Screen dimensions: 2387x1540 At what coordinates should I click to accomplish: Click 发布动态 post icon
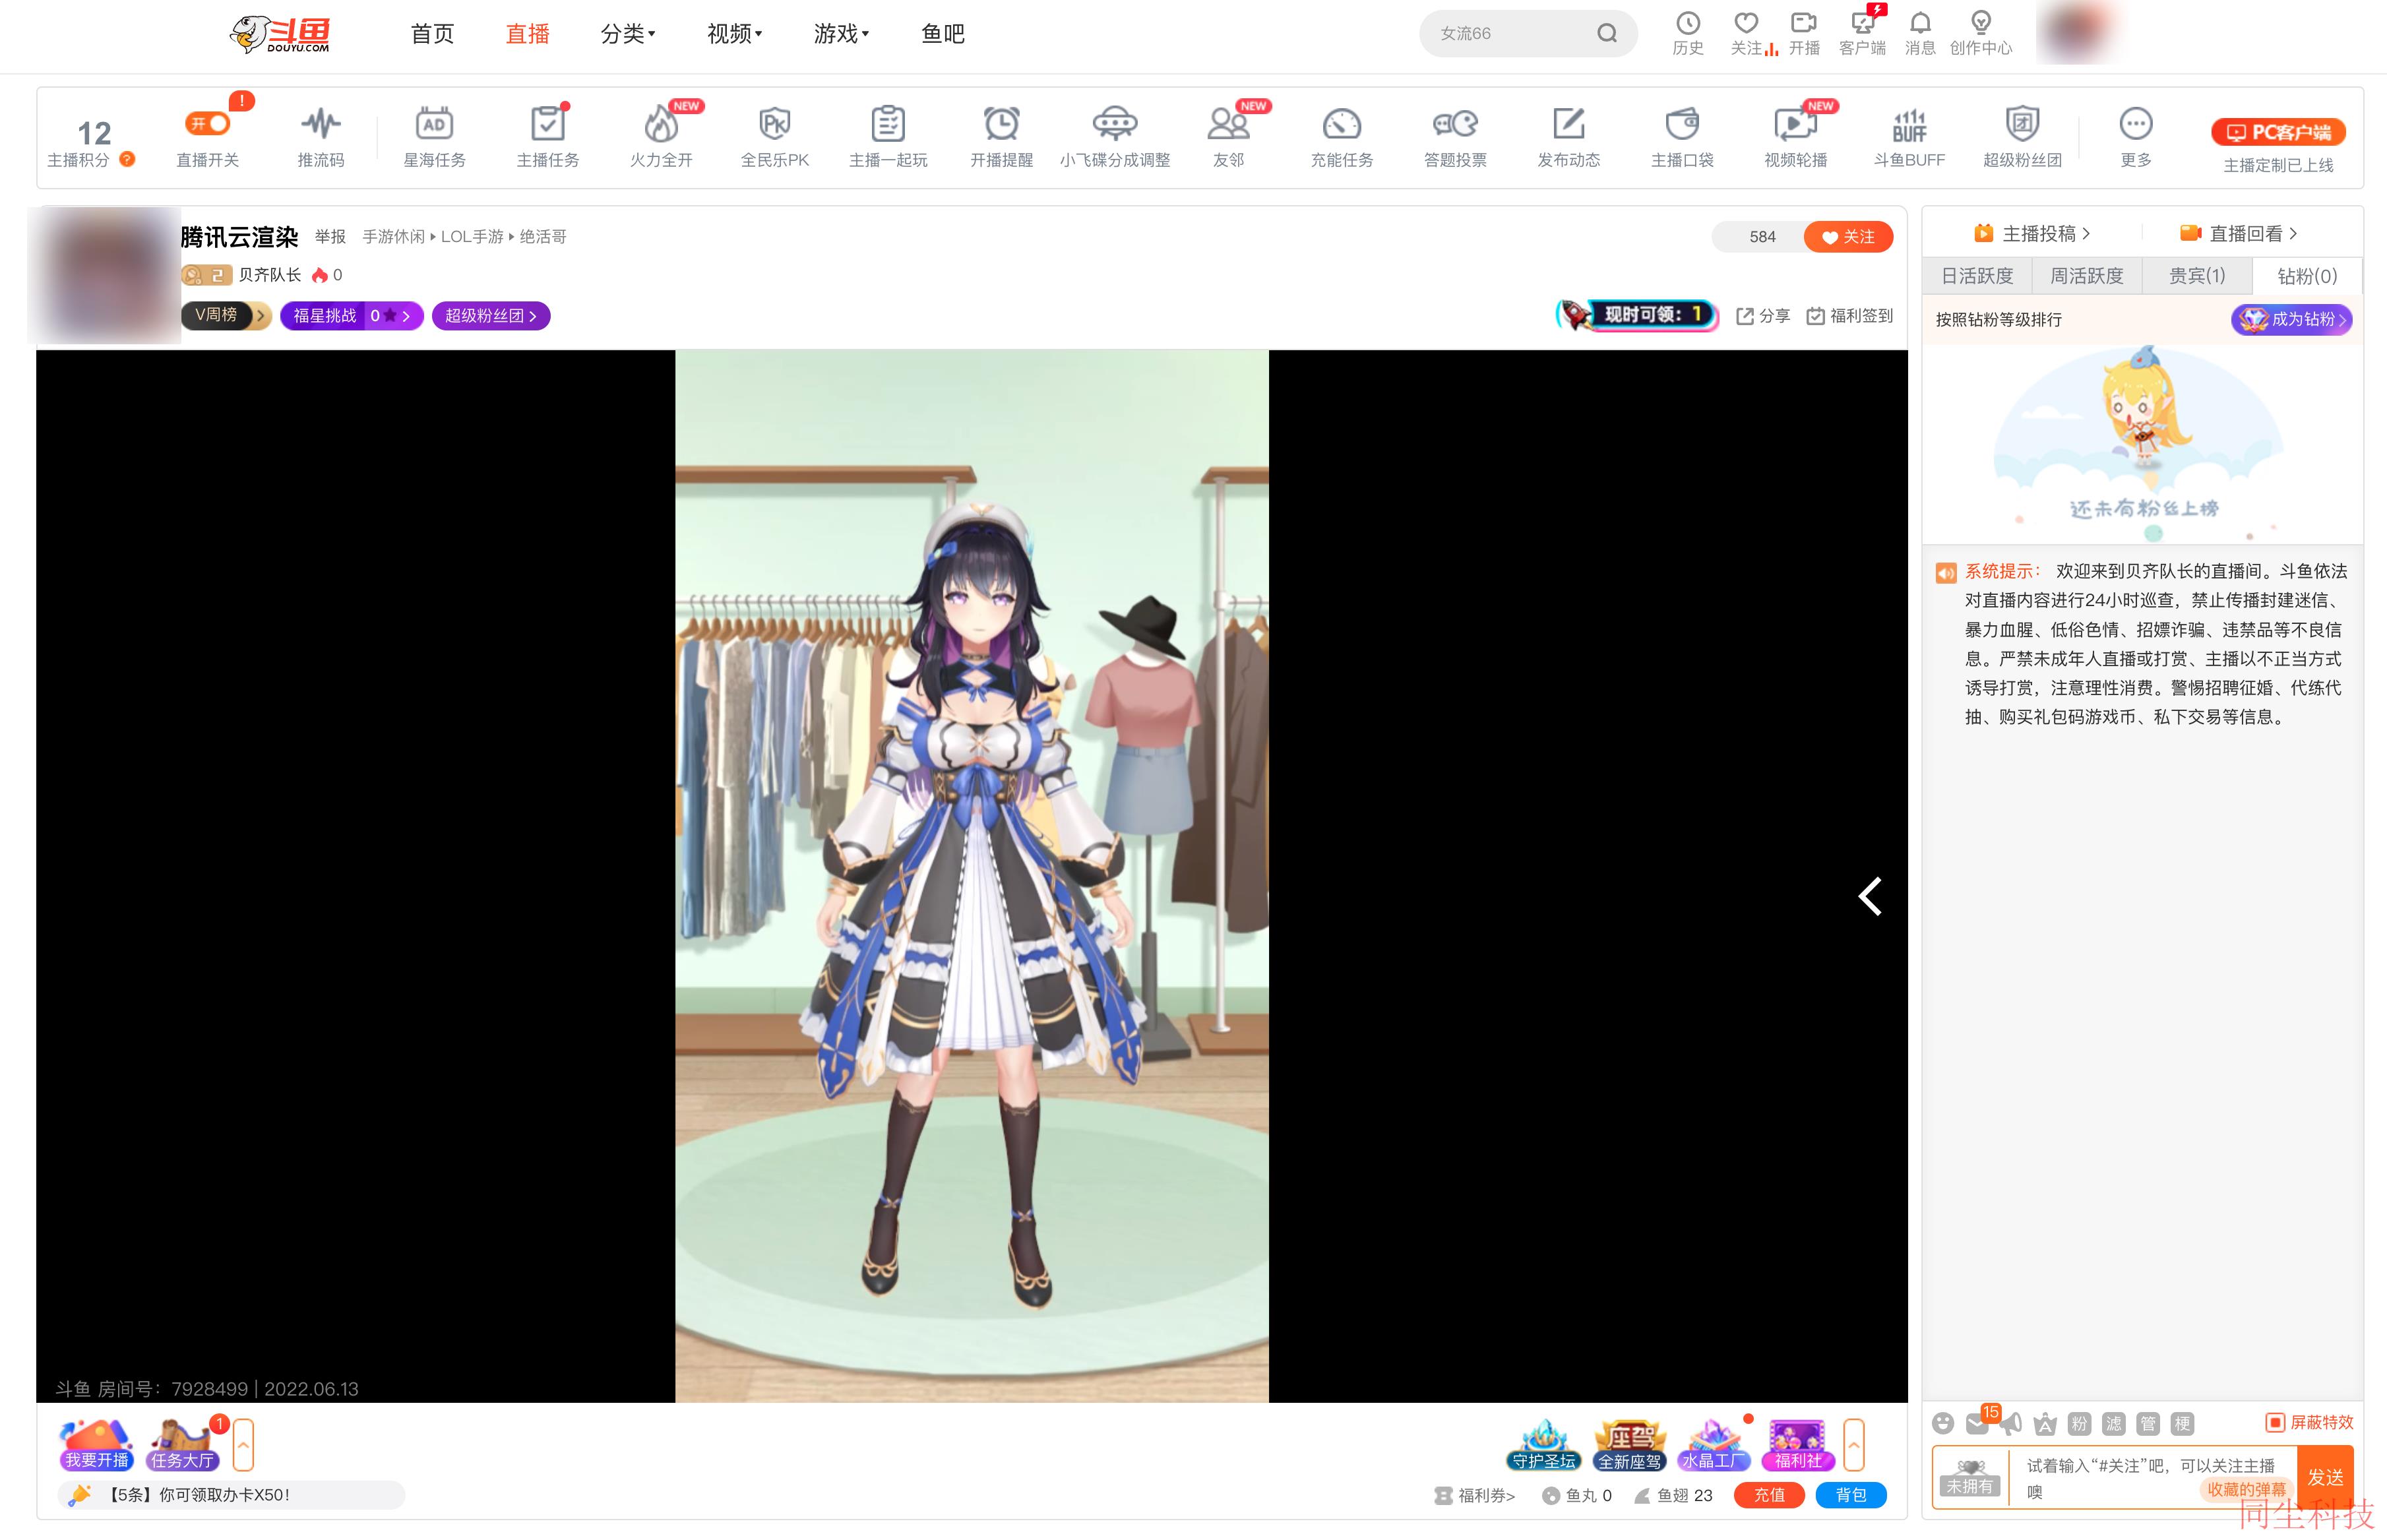tap(1569, 124)
